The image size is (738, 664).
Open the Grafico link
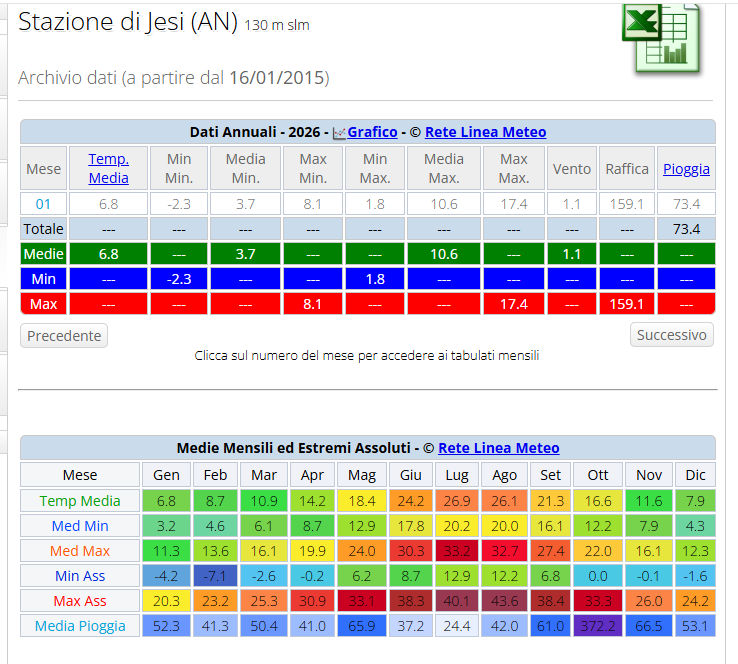pos(372,132)
